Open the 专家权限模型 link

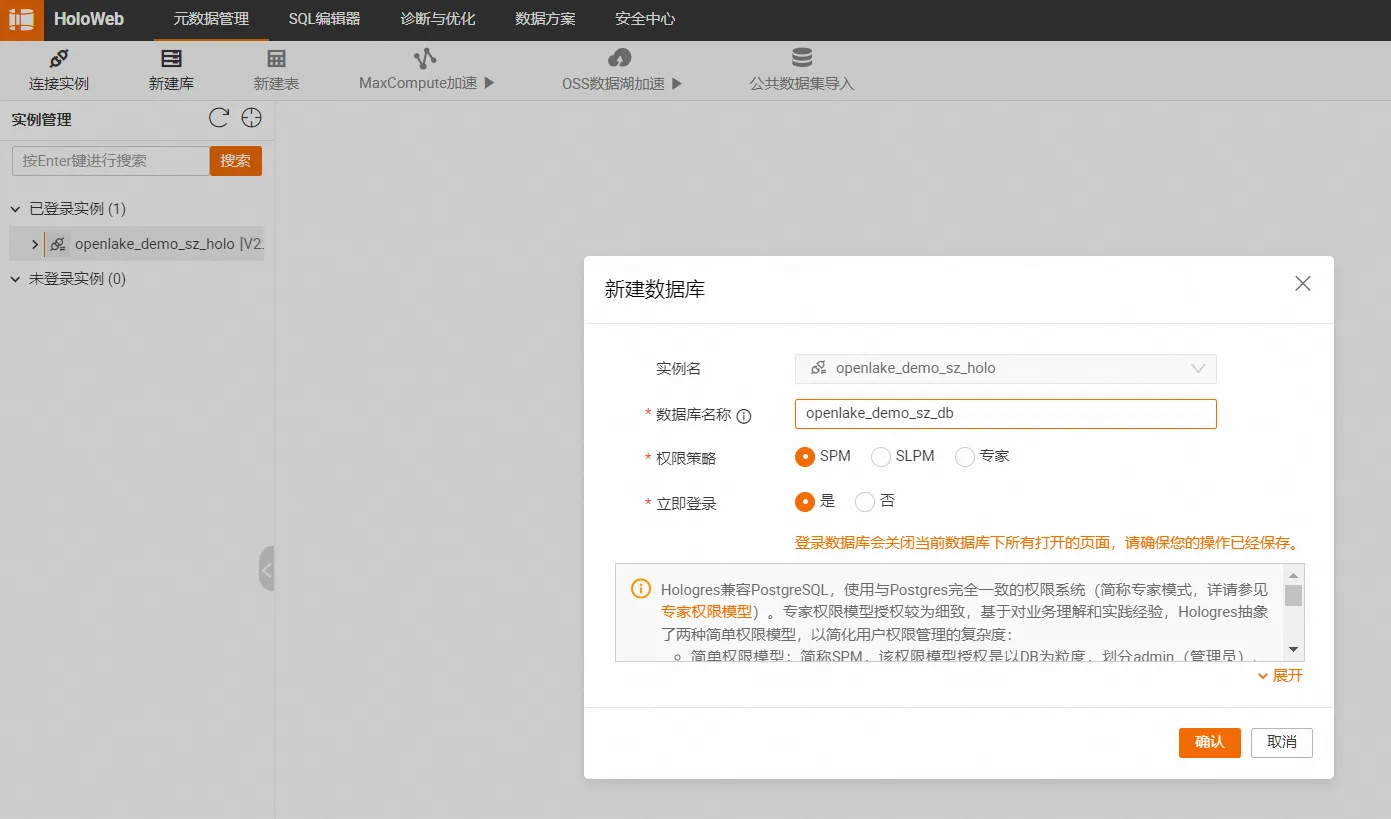point(706,611)
